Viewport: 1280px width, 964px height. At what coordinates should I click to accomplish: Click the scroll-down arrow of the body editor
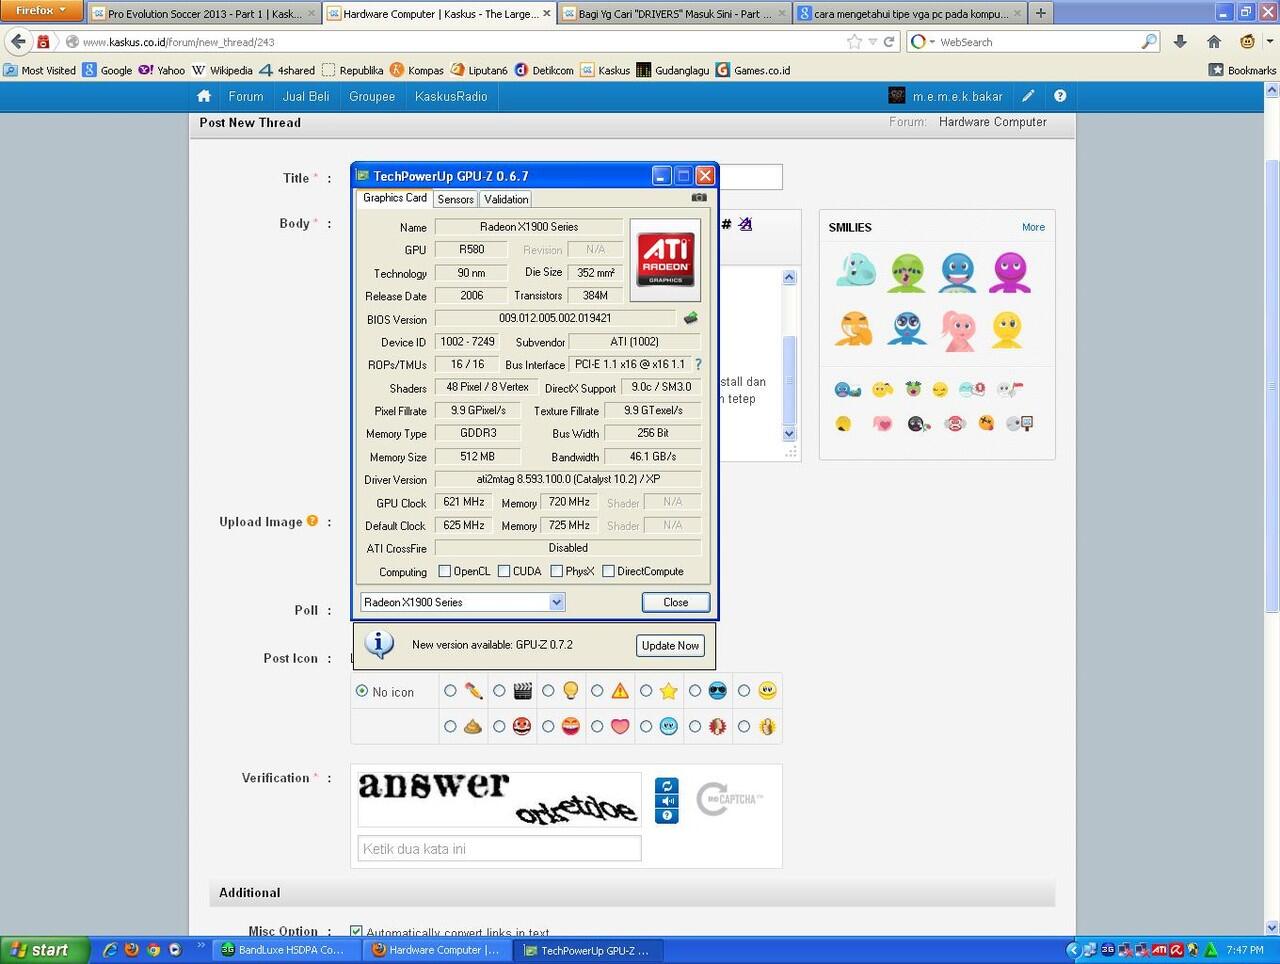click(789, 434)
